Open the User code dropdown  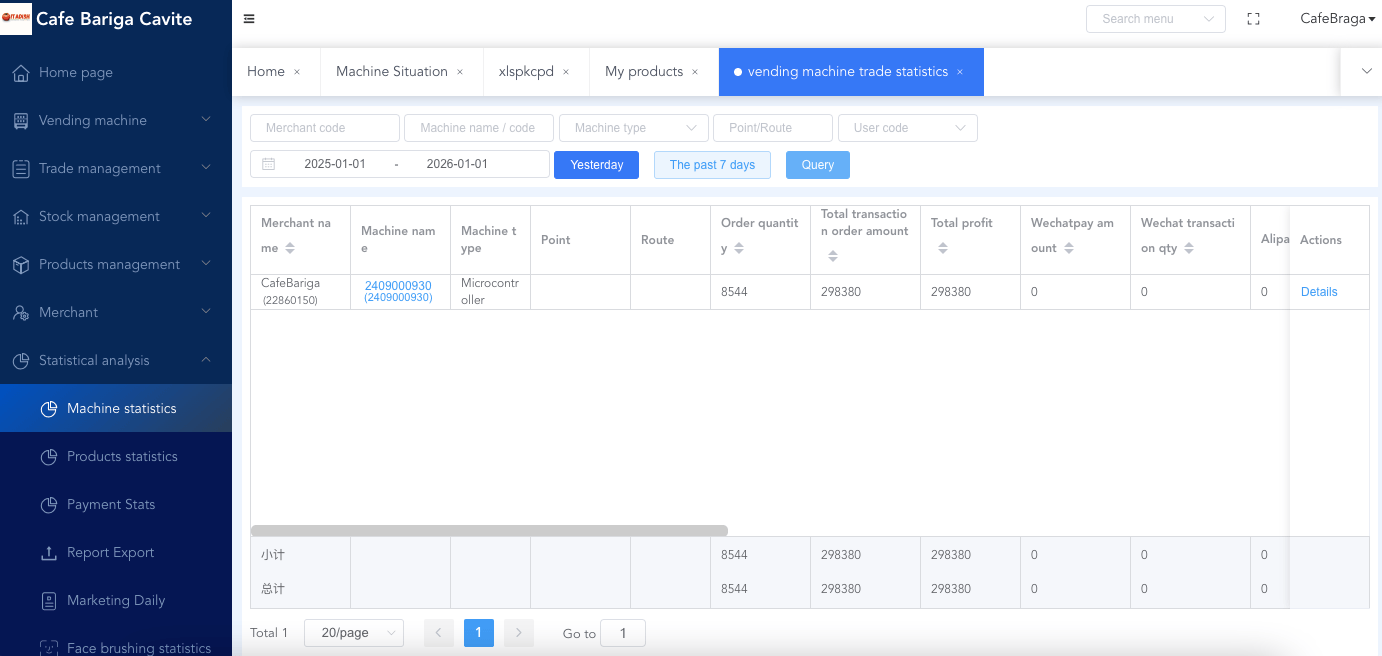point(907,128)
